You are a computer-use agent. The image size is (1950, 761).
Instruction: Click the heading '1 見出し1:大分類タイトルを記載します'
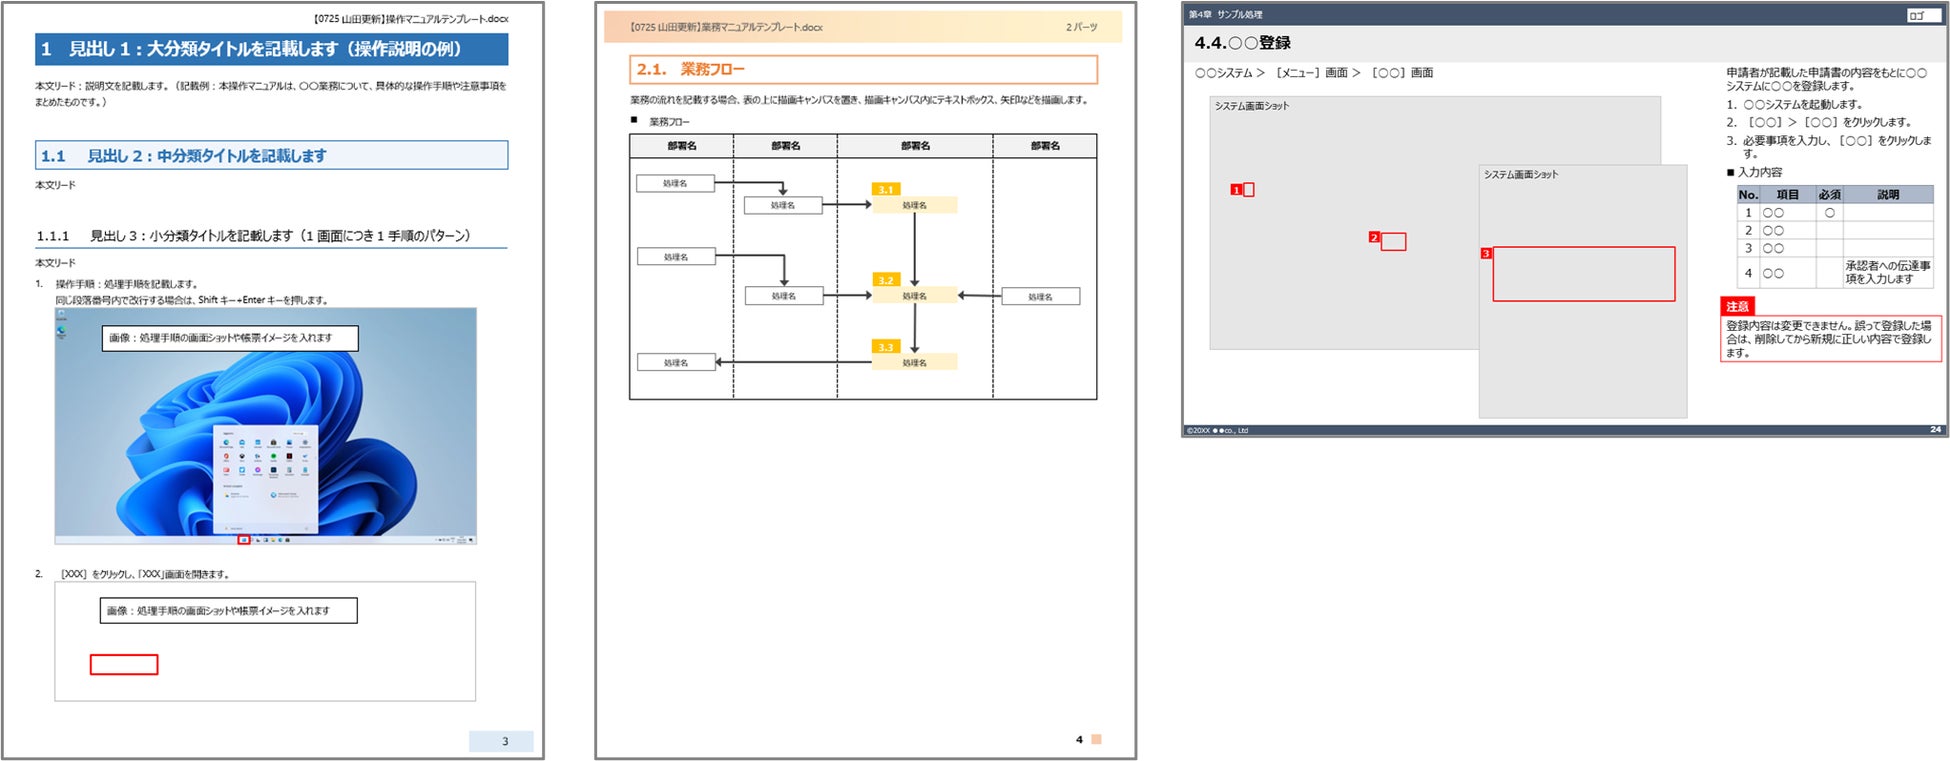point(271,49)
